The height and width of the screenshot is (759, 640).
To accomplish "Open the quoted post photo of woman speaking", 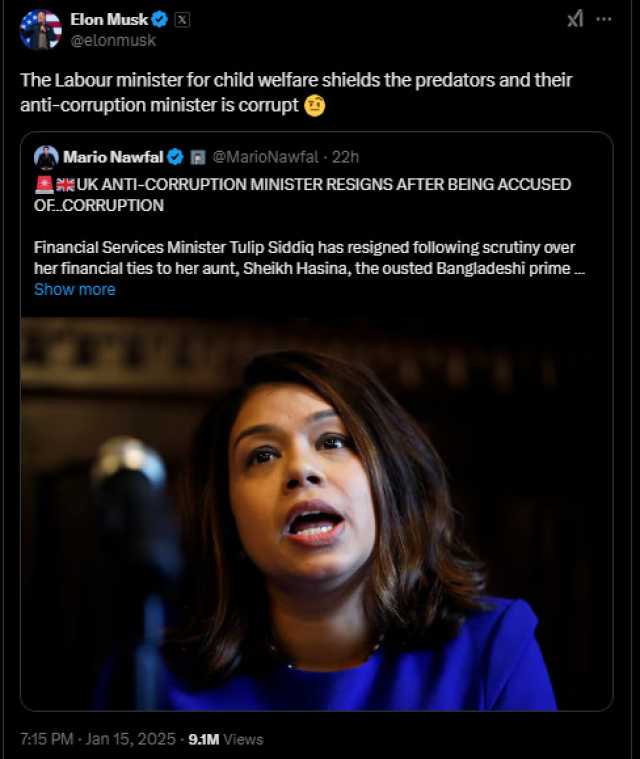I will point(317,514).
